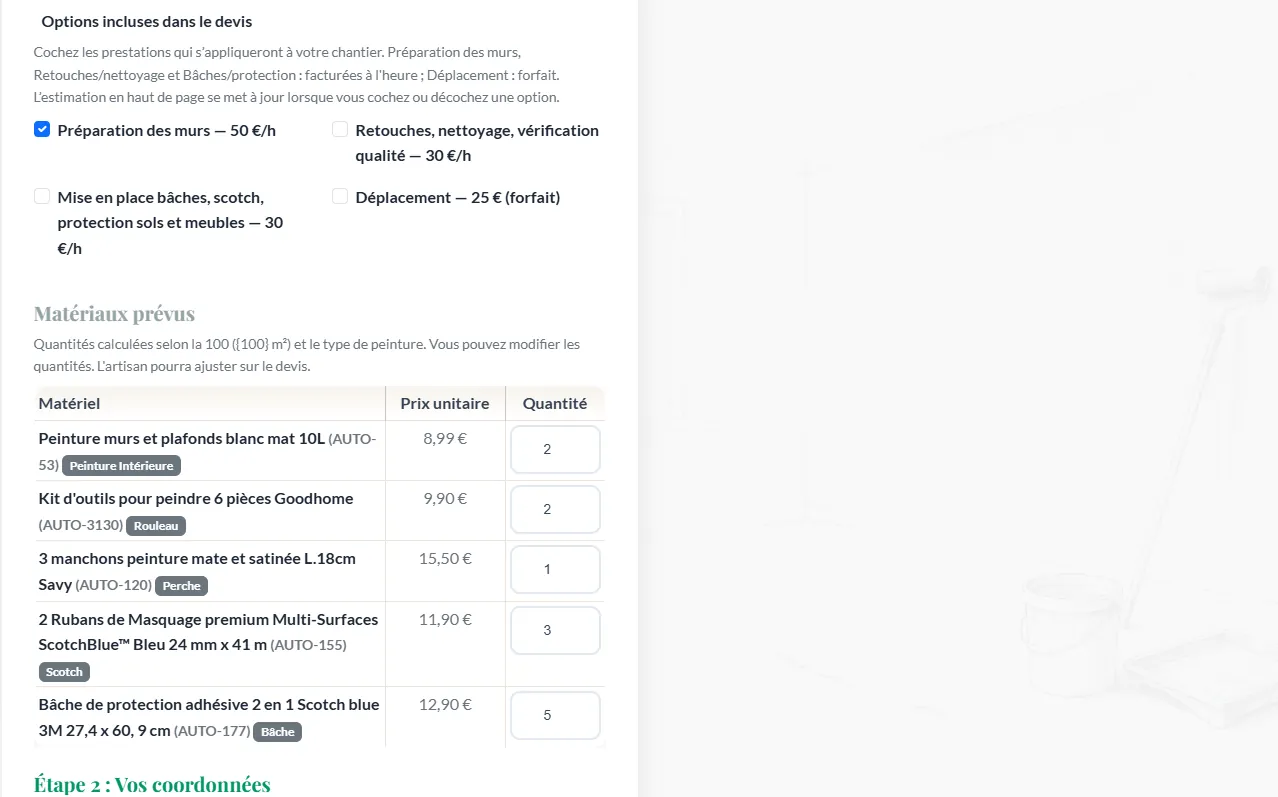Image resolution: width=1278 pixels, height=797 pixels.
Task: Click the Quantité column header
Action: (555, 403)
